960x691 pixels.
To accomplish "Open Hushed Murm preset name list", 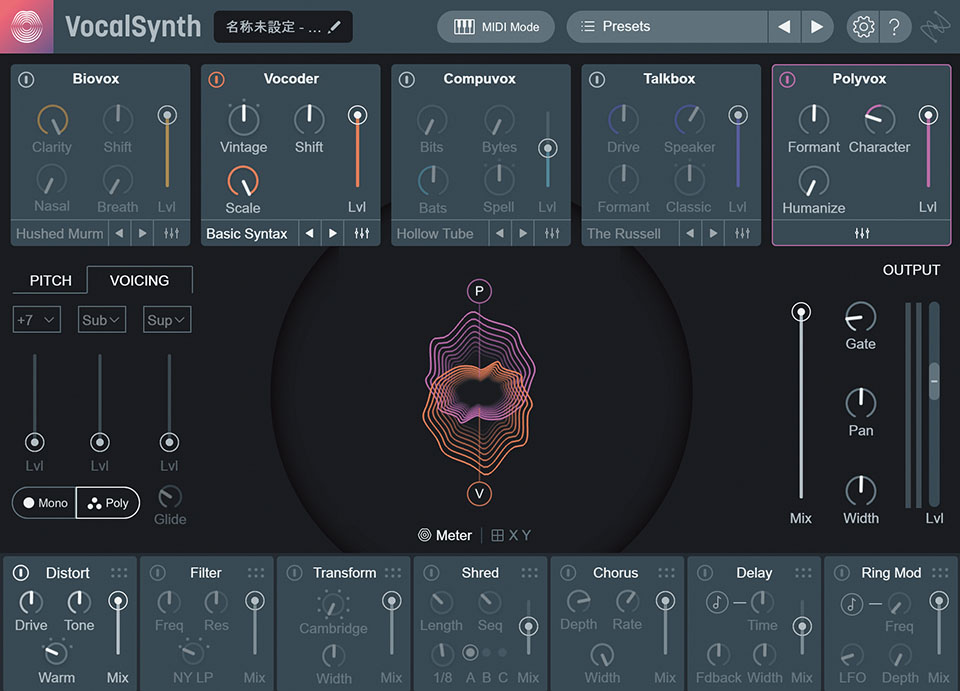I will (x=59, y=233).
